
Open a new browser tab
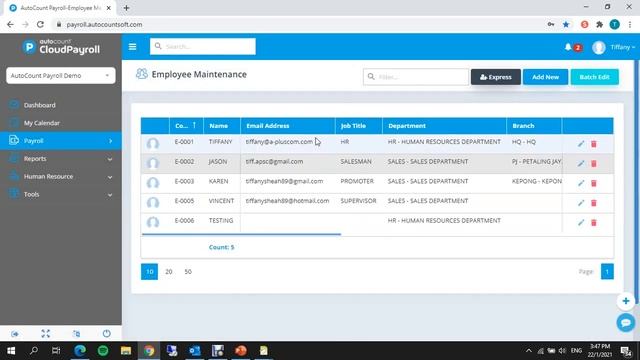coord(127,8)
